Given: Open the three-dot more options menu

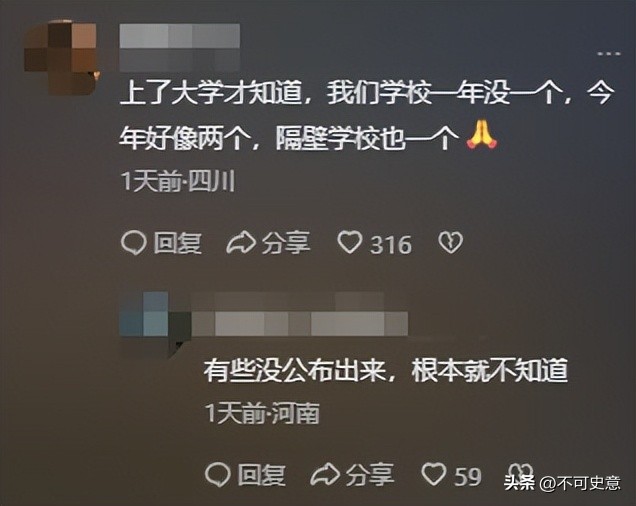Looking at the screenshot, I should 609,54.
